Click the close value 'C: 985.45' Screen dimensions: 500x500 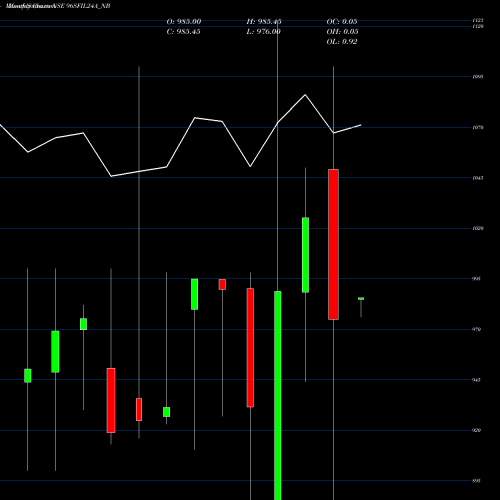pos(184,32)
